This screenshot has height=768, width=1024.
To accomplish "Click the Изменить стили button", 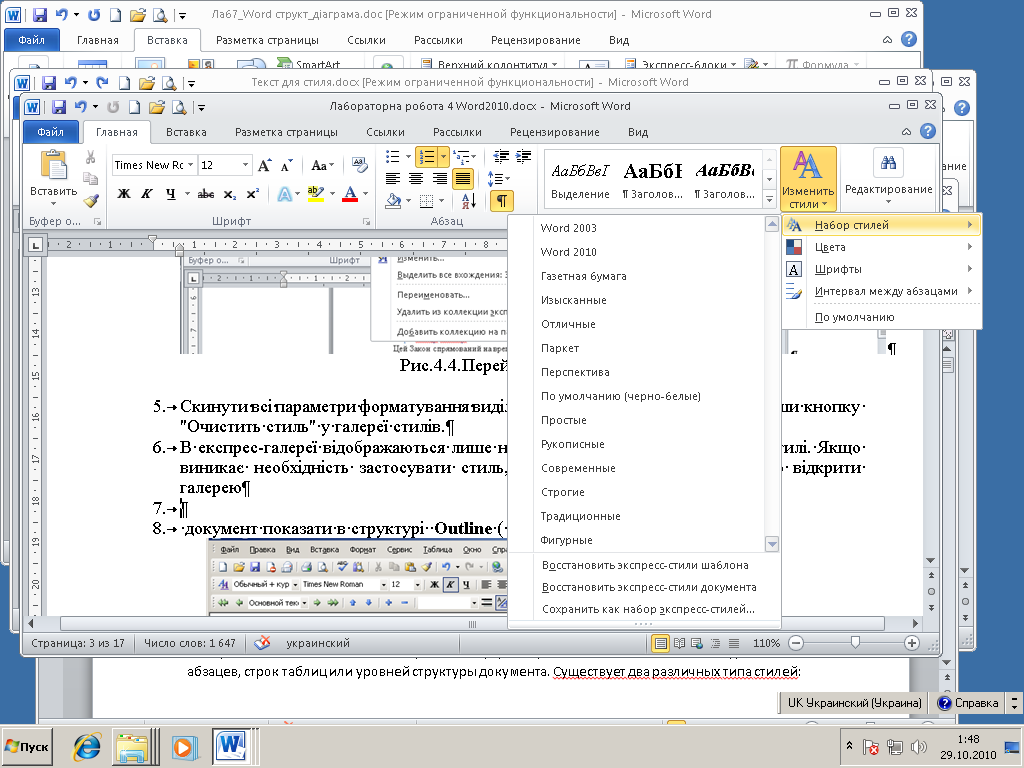I will coord(808,178).
